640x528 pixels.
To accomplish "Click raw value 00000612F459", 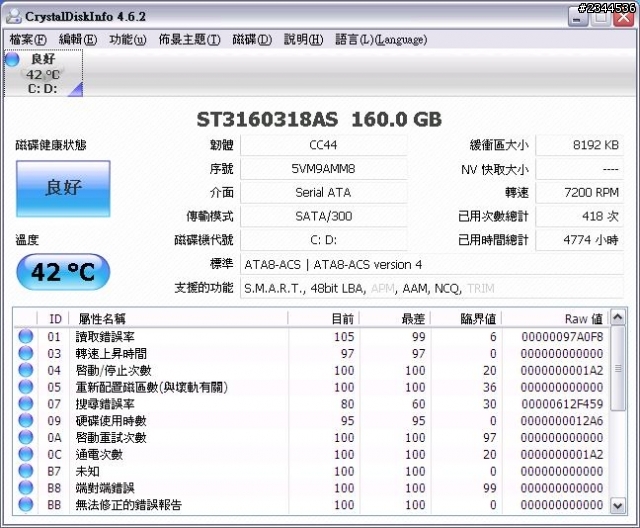I will [562, 404].
